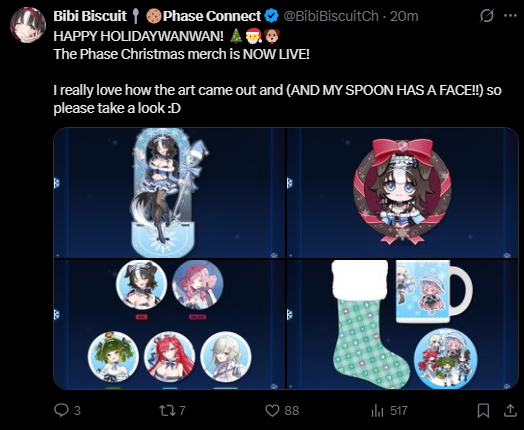Screen dimensions: 524x430
Task: Click the repost arrows icon
Action: tap(166, 410)
